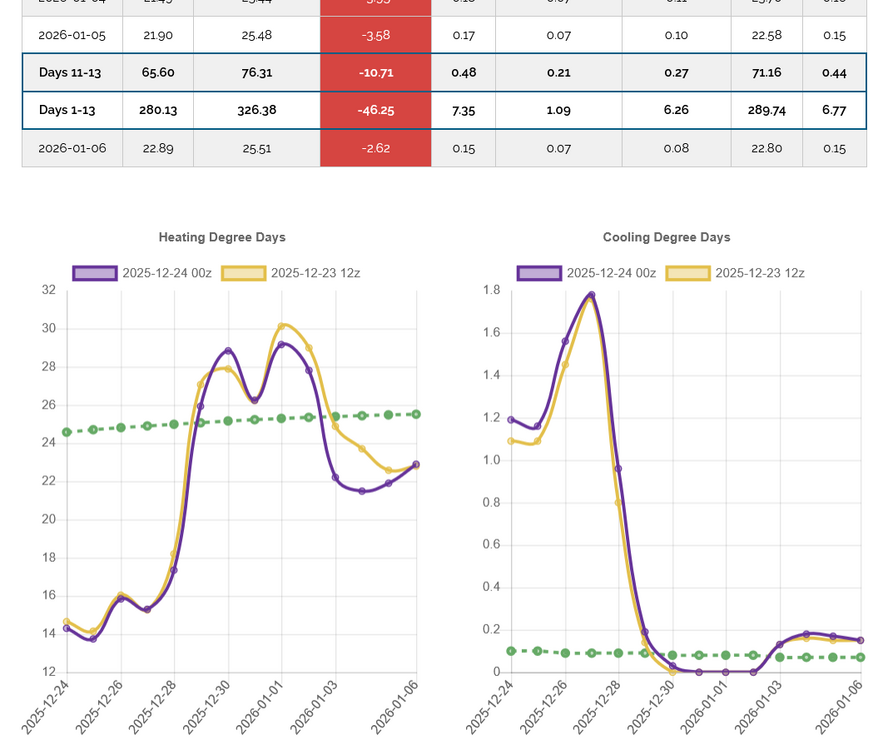Toggle the 2025-12-24 00z label in Cooling legend

(611, 273)
